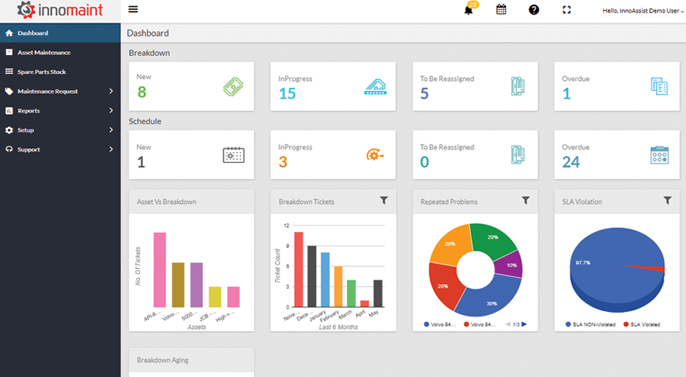Click the green Breakdown New ticket icon
686x377 pixels.
233,87
